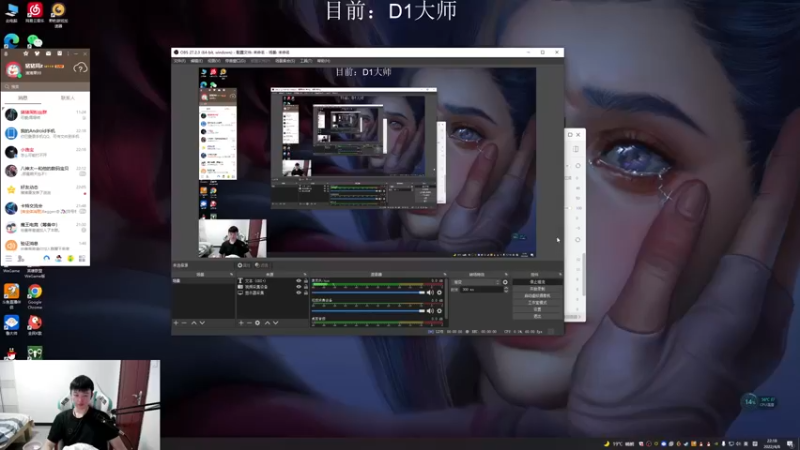This screenshot has width=800, height=450.
Task: Click the QQ search box
Action: 45,87
